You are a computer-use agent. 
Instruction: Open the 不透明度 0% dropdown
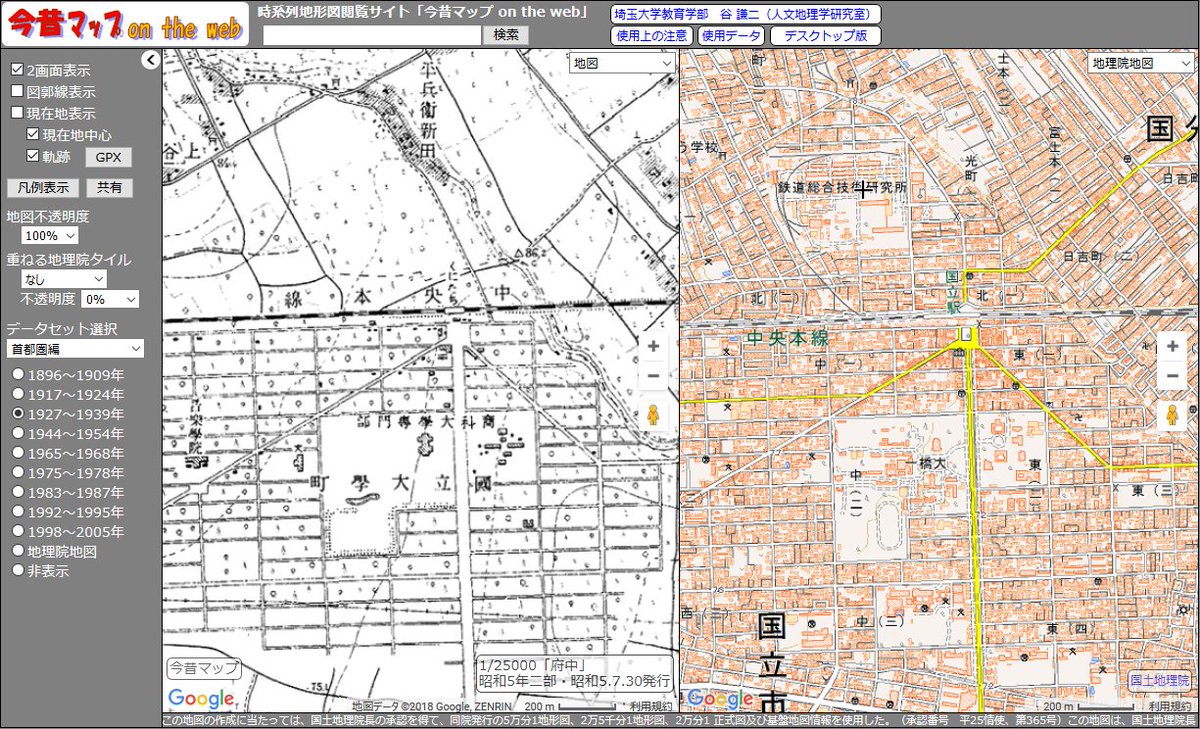[x=111, y=299]
